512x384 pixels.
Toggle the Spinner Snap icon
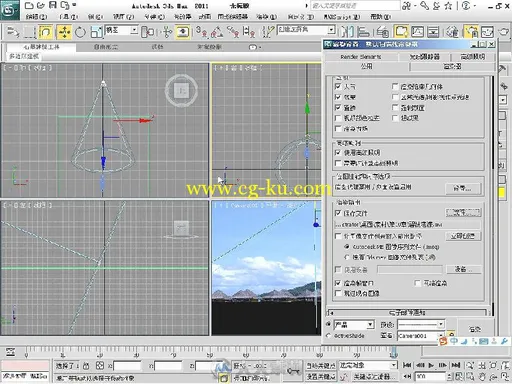click(x=249, y=32)
